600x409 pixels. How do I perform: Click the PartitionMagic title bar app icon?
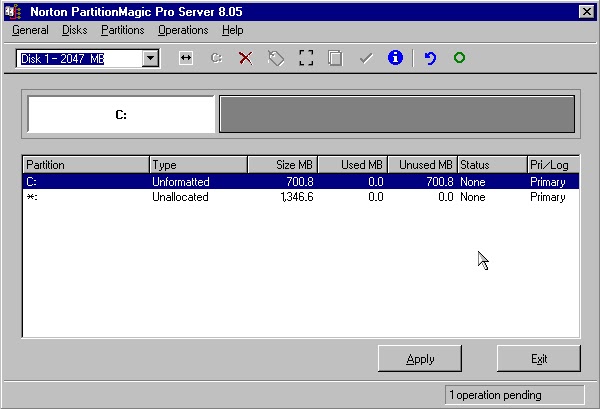pyautogui.click(x=13, y=11)
